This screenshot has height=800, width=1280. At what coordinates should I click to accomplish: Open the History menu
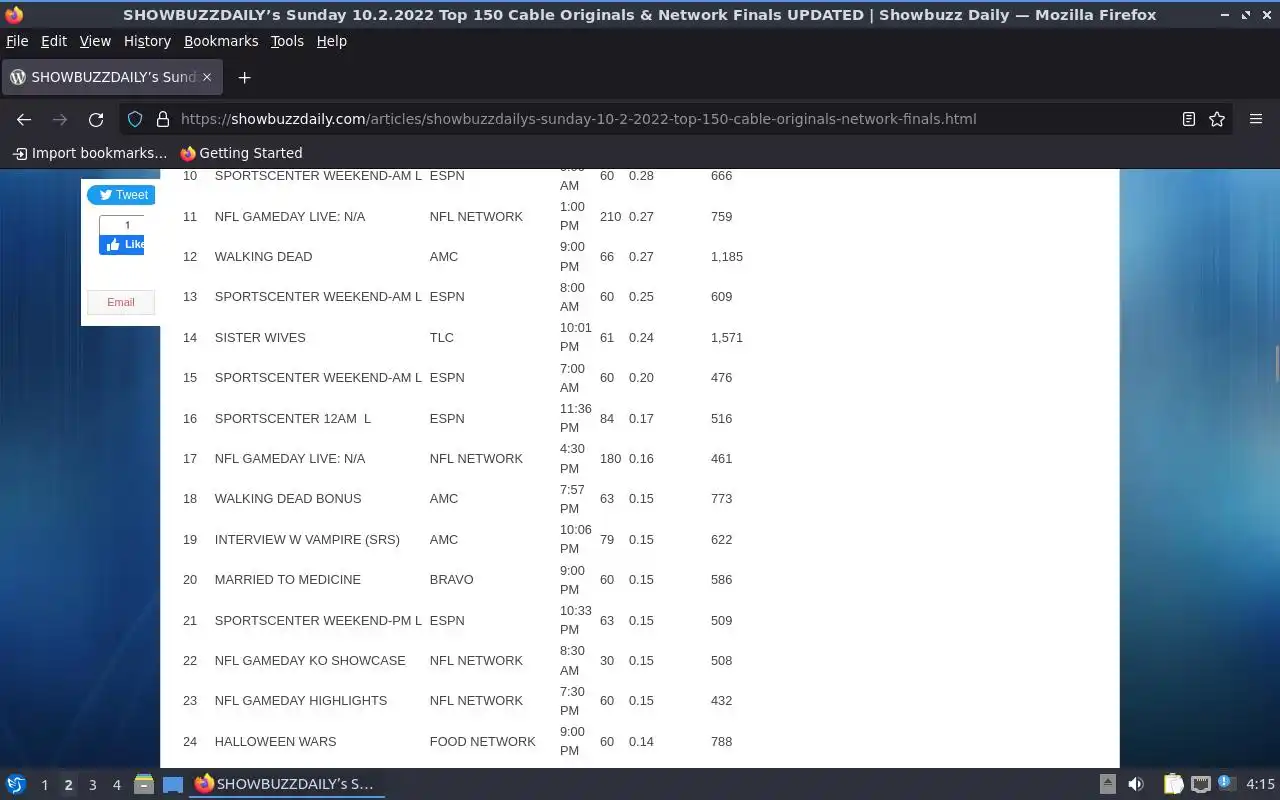[x=147, y=41]
